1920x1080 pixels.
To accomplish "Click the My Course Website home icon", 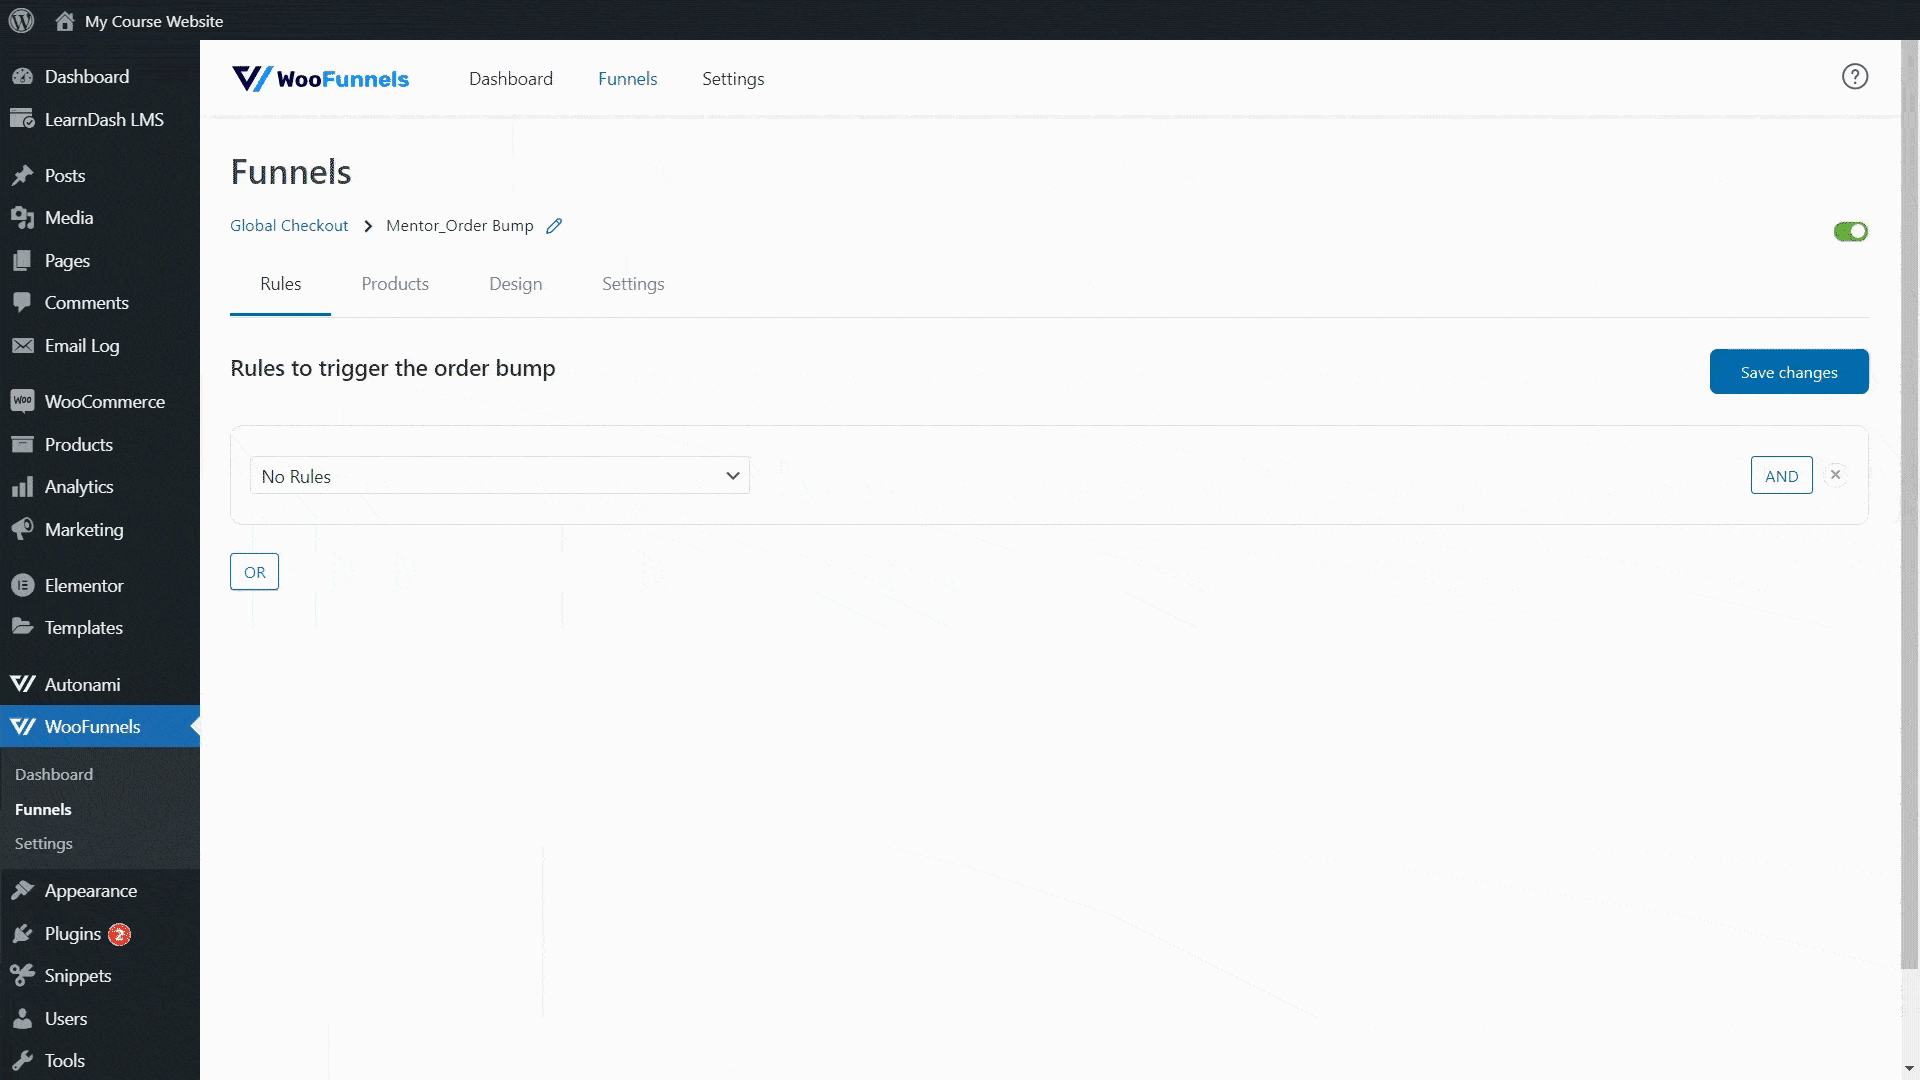I will [x=65, y=20].
